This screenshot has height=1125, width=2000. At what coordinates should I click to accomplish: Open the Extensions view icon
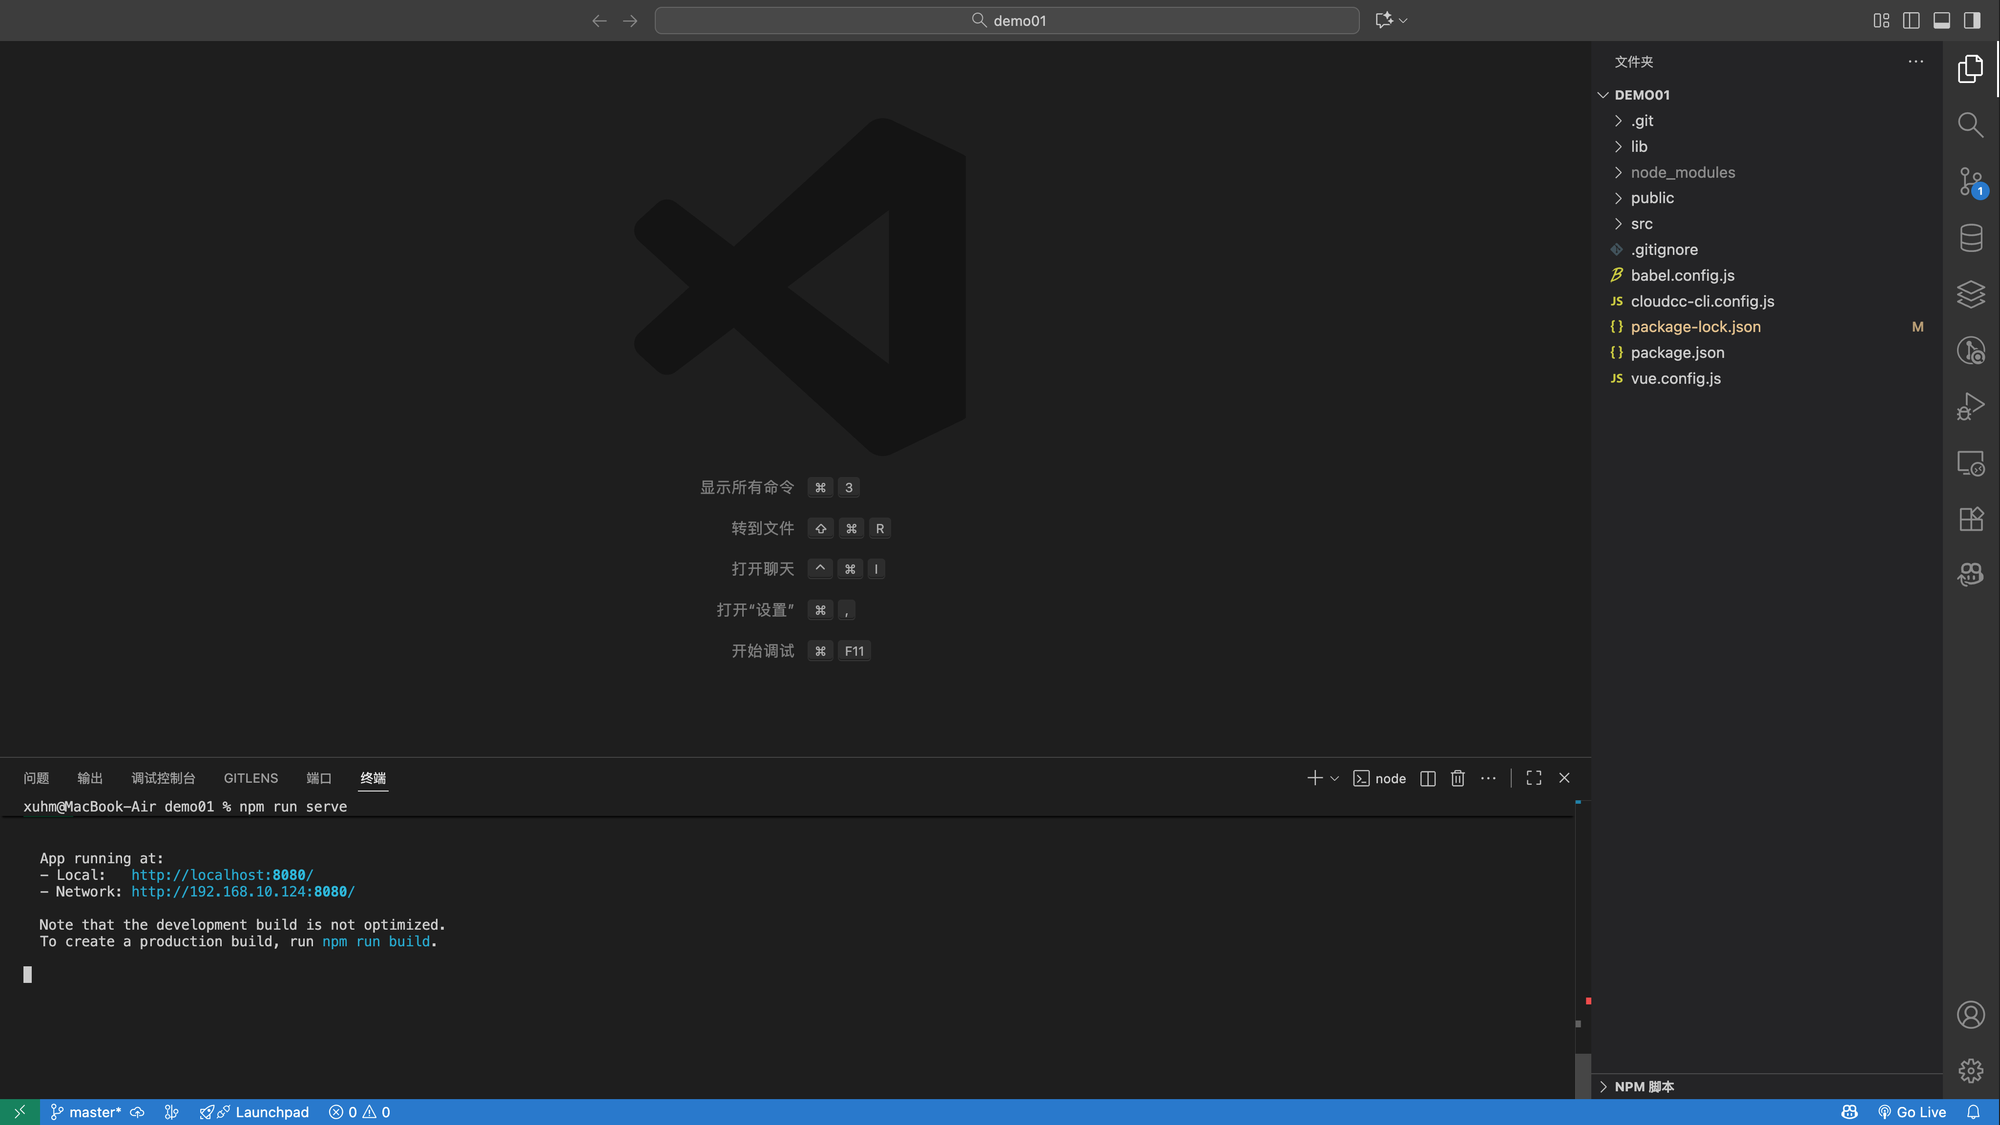(1970, 519)
